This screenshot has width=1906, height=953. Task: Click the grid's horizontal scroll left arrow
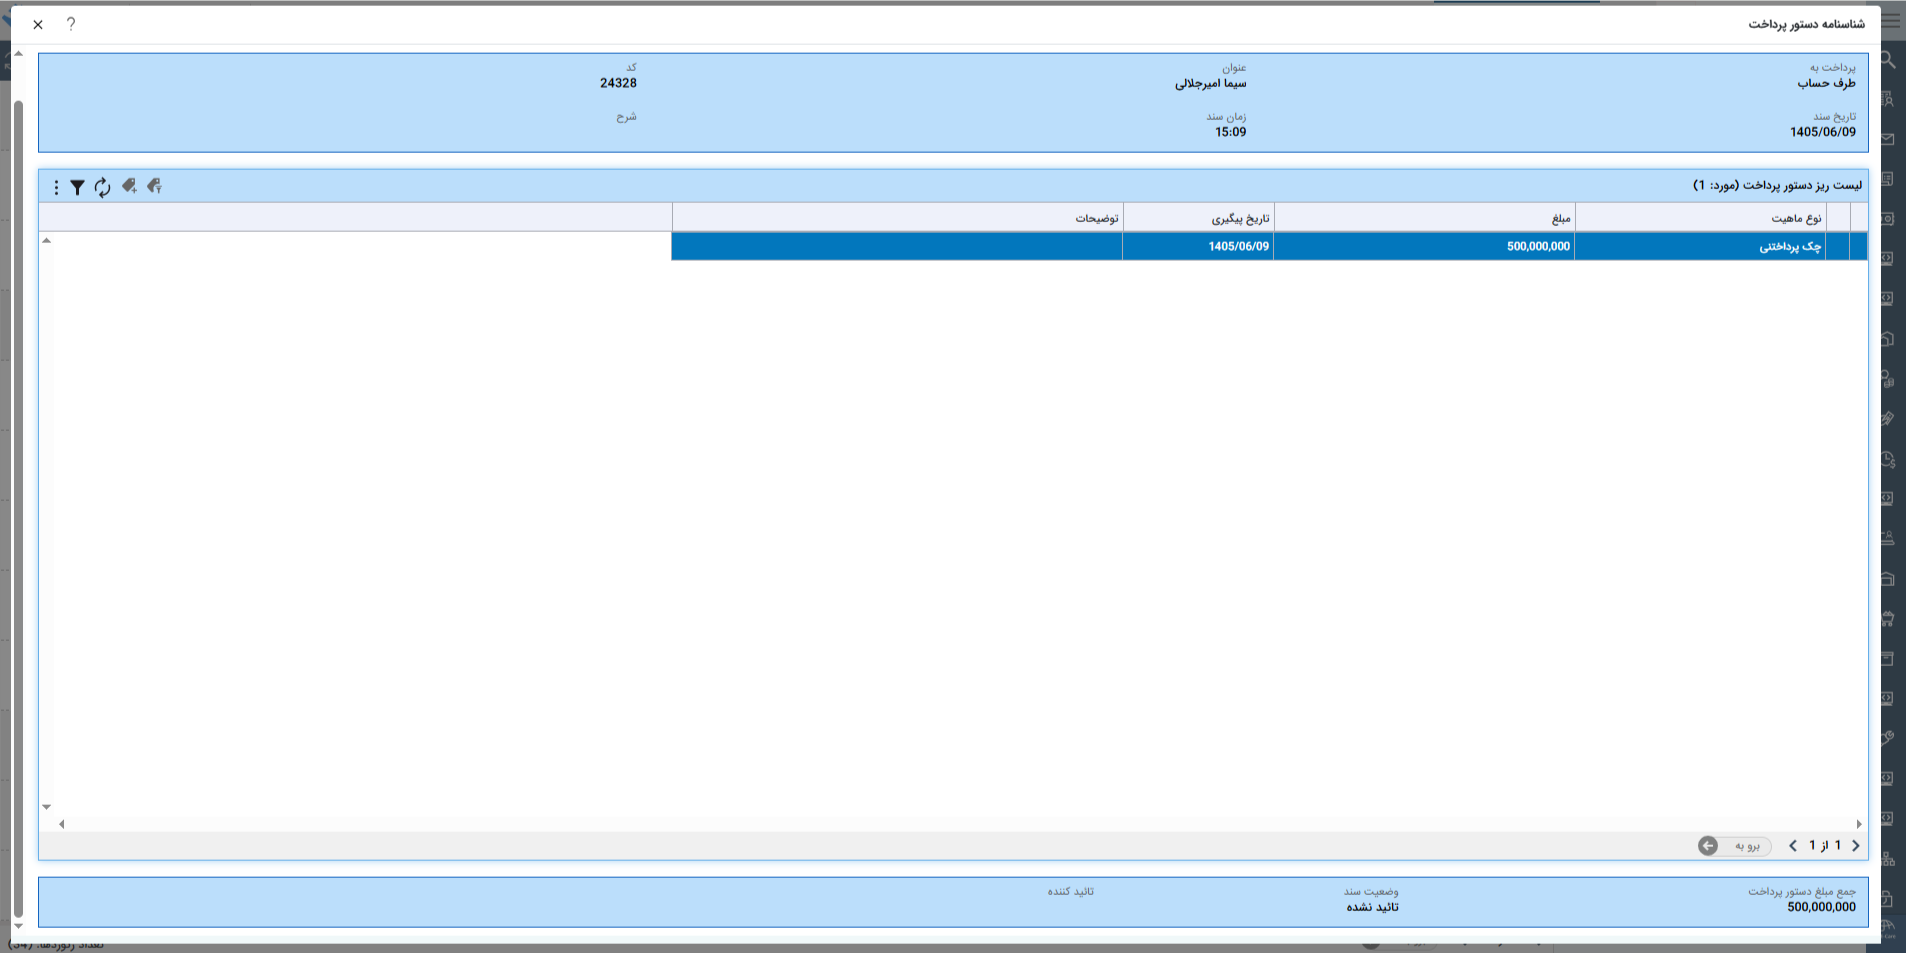pyautogui.click(x=62, y=824)
